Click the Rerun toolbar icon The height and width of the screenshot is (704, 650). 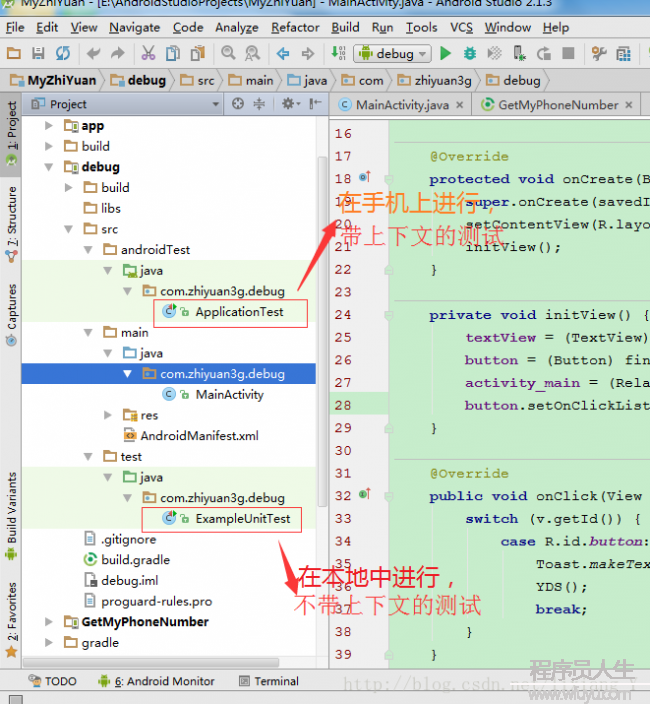(544, 53)
